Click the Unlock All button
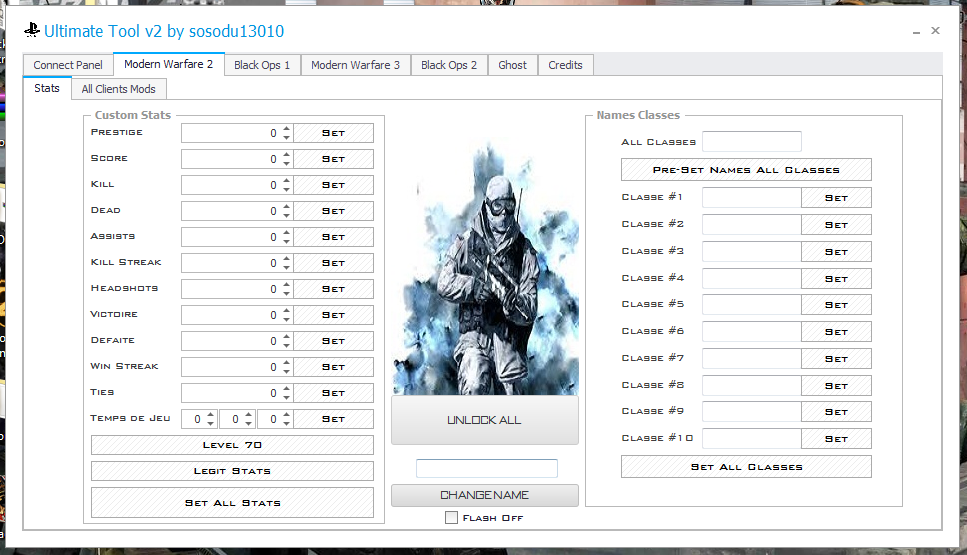 point(485,420)
